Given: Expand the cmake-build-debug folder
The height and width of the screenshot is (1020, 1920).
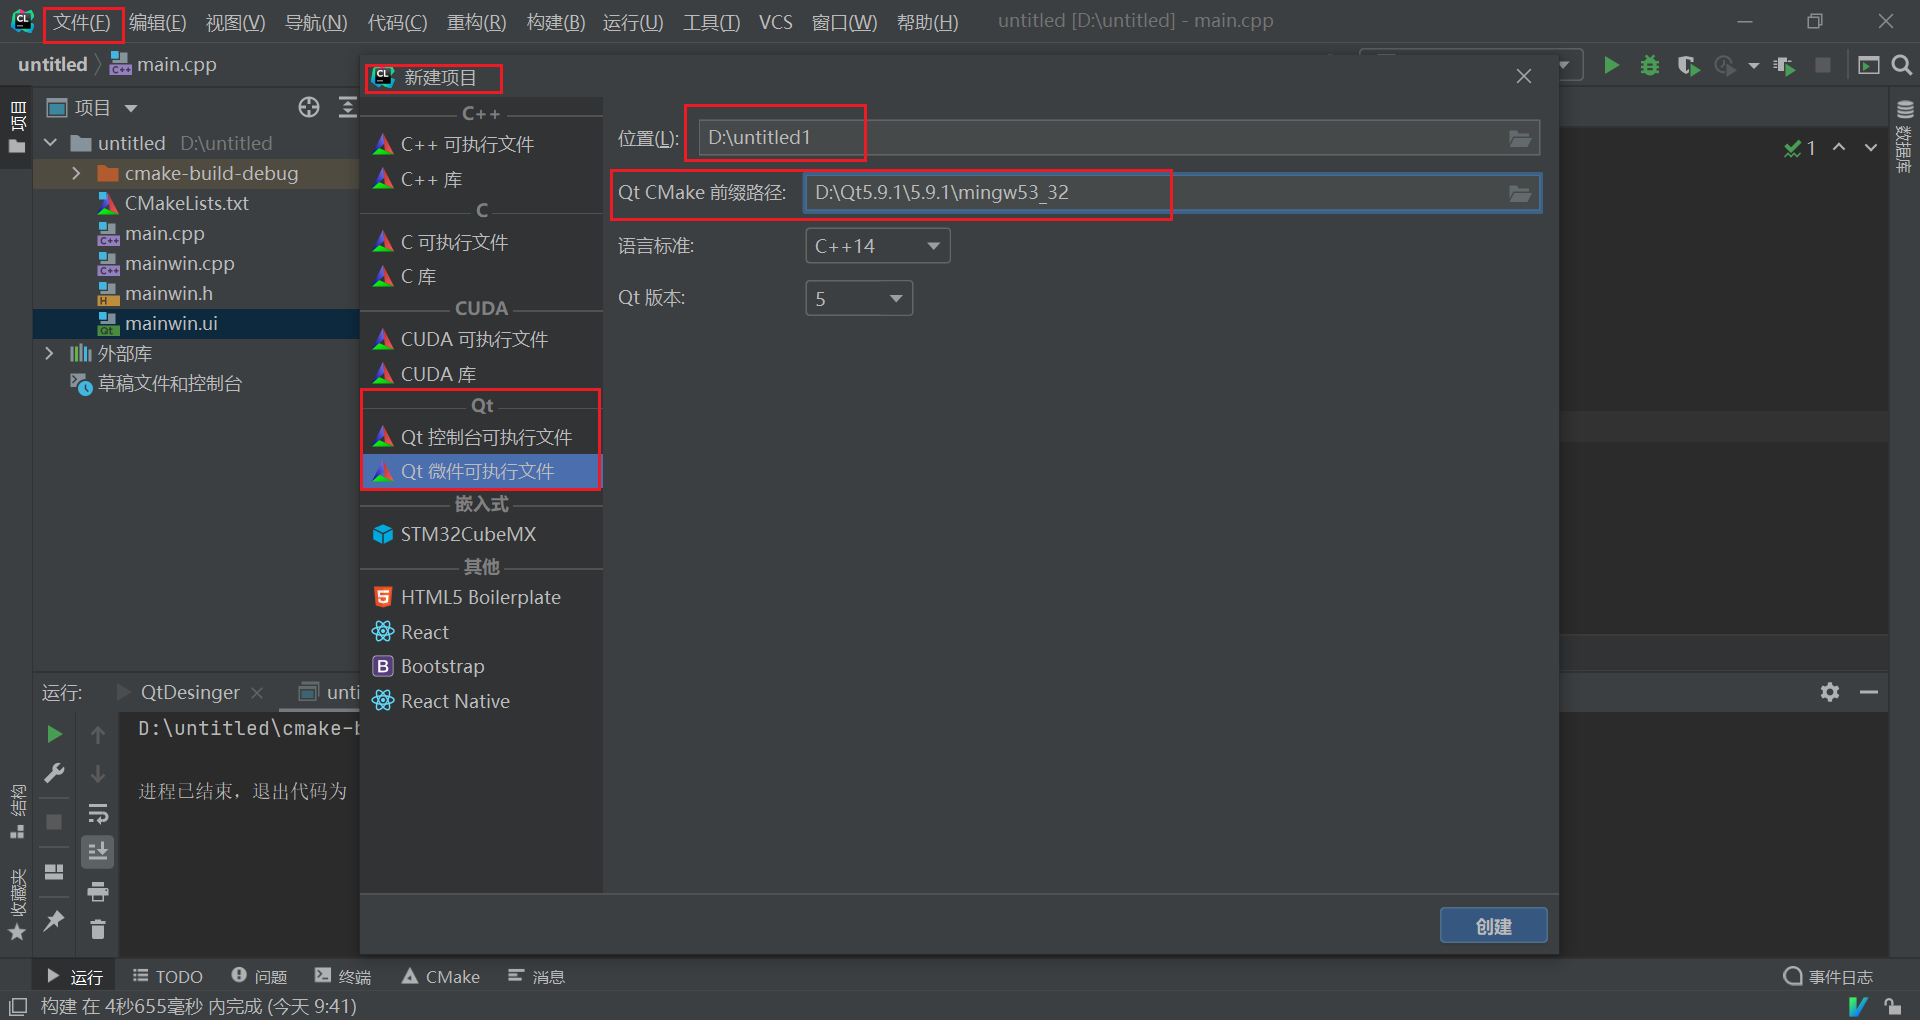Looking at the screenshot, I should (x=76, y=172).
